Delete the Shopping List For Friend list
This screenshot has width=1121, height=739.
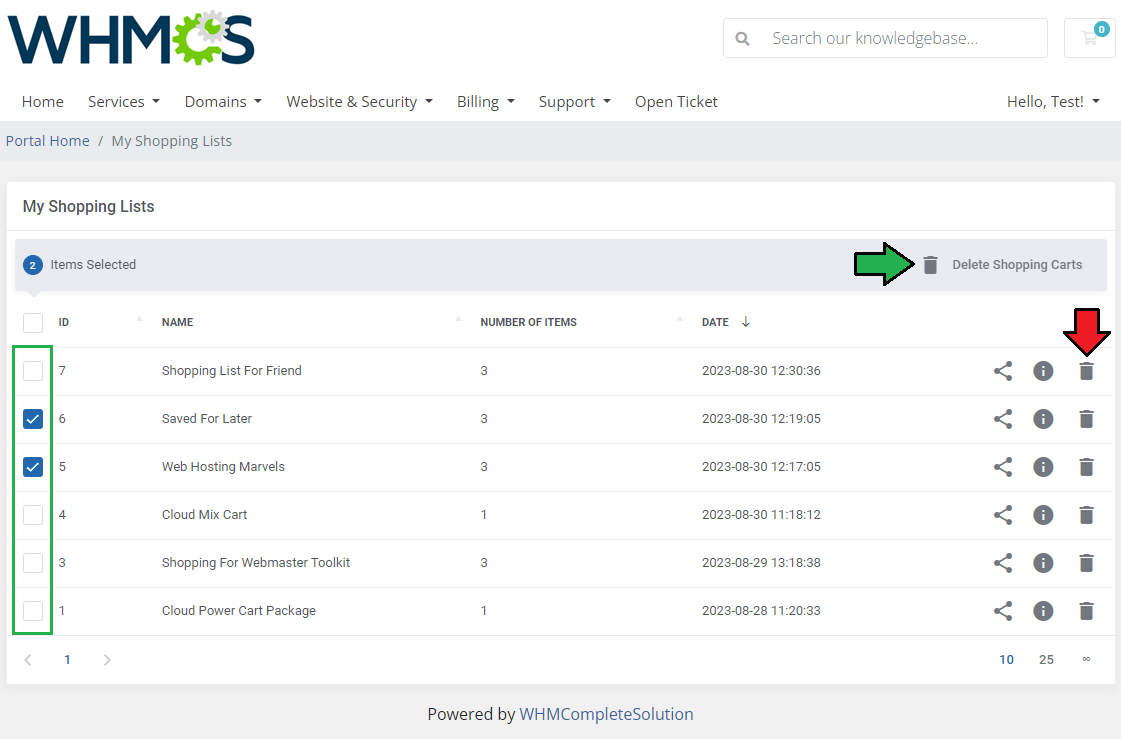tap(1086, 371)
